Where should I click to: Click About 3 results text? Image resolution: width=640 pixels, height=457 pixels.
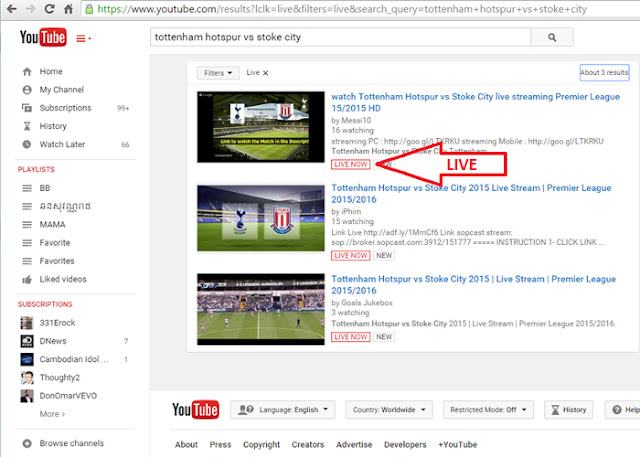[x=604, y=73]
